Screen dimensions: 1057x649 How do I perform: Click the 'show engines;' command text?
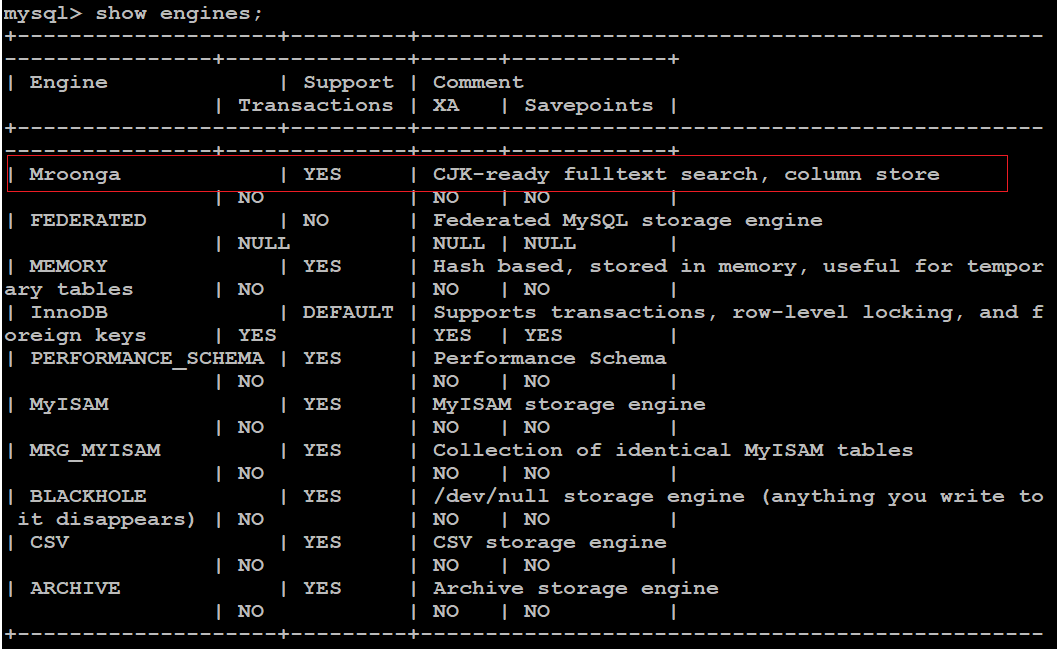[179, 13]
